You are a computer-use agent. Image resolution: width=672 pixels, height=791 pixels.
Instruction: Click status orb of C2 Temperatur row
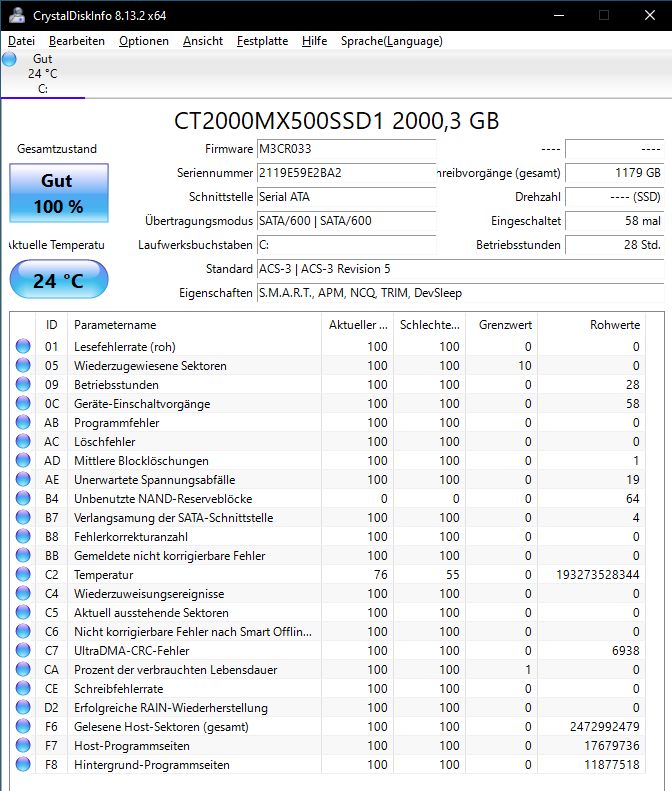pos(23,574)
